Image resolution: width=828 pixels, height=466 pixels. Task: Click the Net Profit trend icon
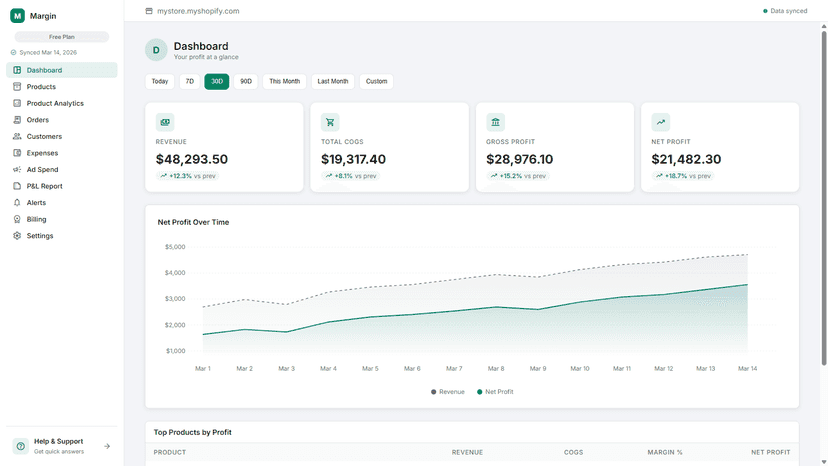[661, 122]
